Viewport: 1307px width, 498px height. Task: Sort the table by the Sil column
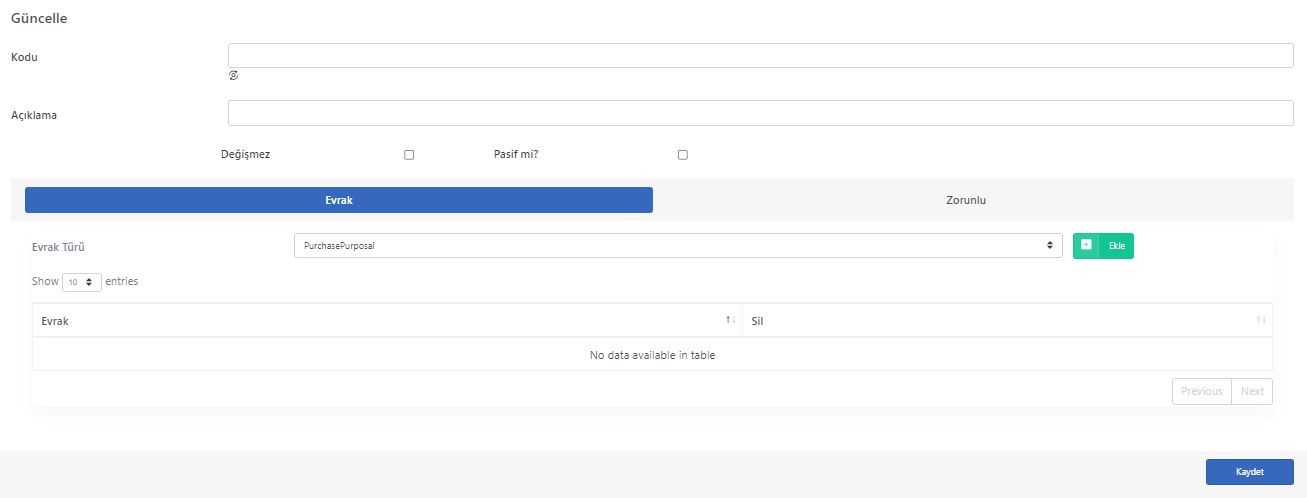[x=1007, y=320]
